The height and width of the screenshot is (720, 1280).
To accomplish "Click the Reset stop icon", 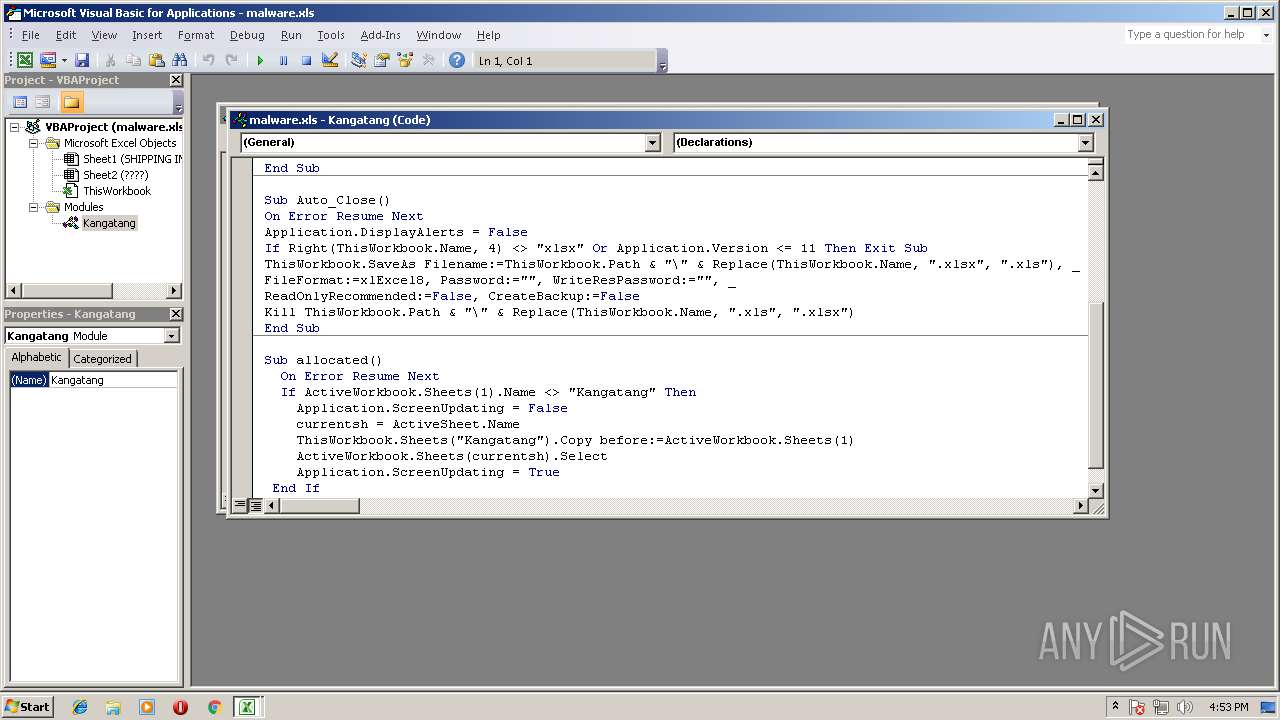I will (306, 61).
